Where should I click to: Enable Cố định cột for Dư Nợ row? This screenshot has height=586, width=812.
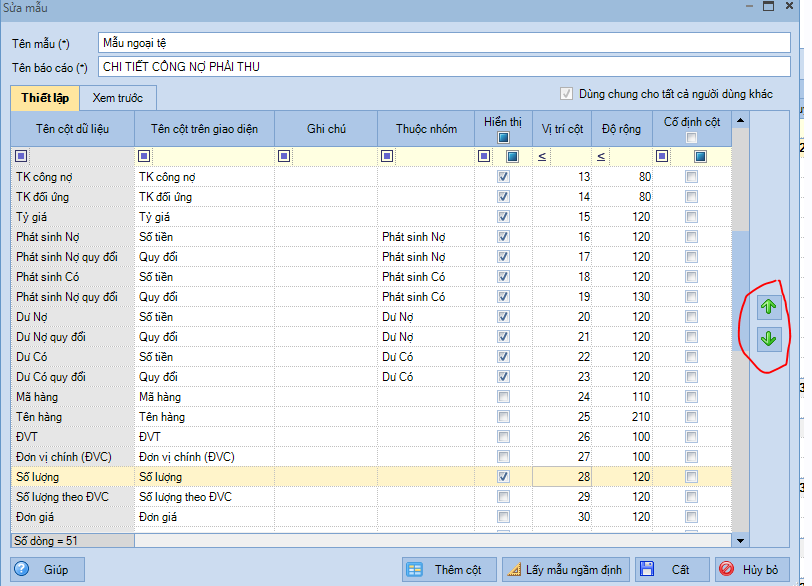(x=691, y=317)
